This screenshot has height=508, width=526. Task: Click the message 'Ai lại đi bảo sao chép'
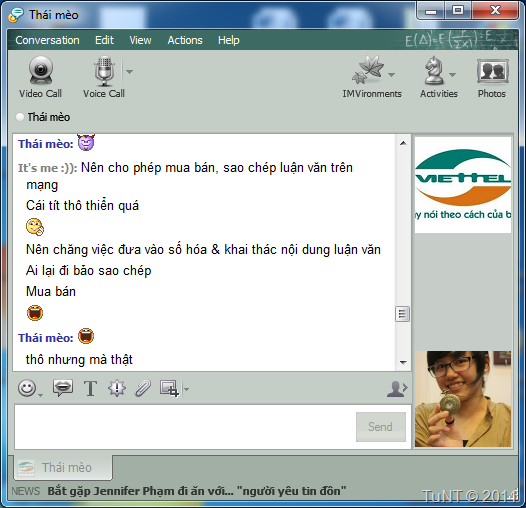click(x=89, y=271)
